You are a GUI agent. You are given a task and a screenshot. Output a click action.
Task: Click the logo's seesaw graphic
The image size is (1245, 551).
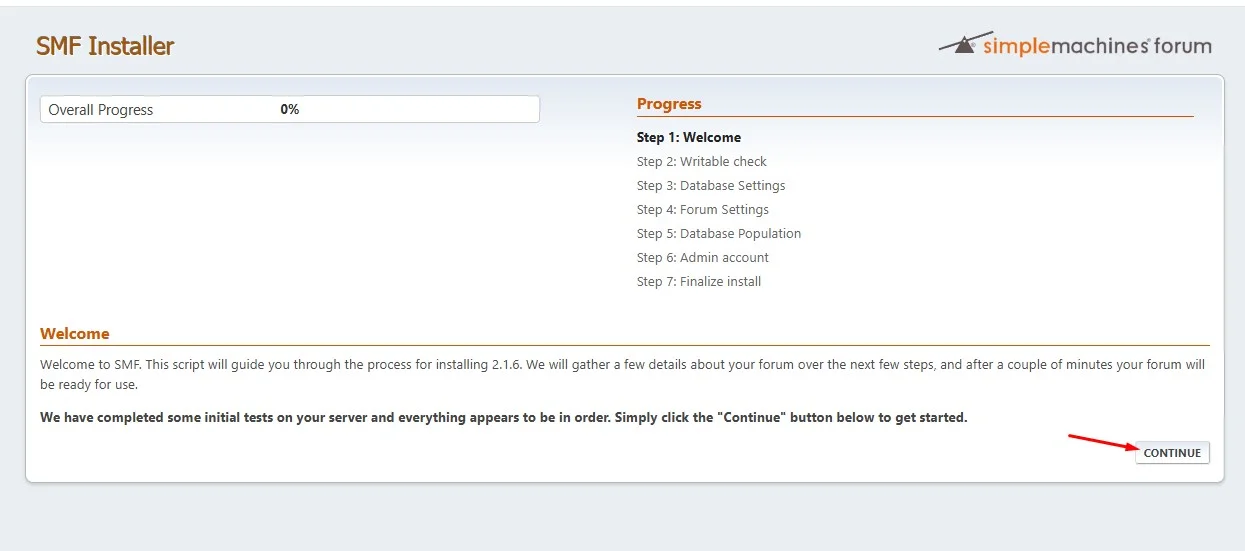click(958, 45)
